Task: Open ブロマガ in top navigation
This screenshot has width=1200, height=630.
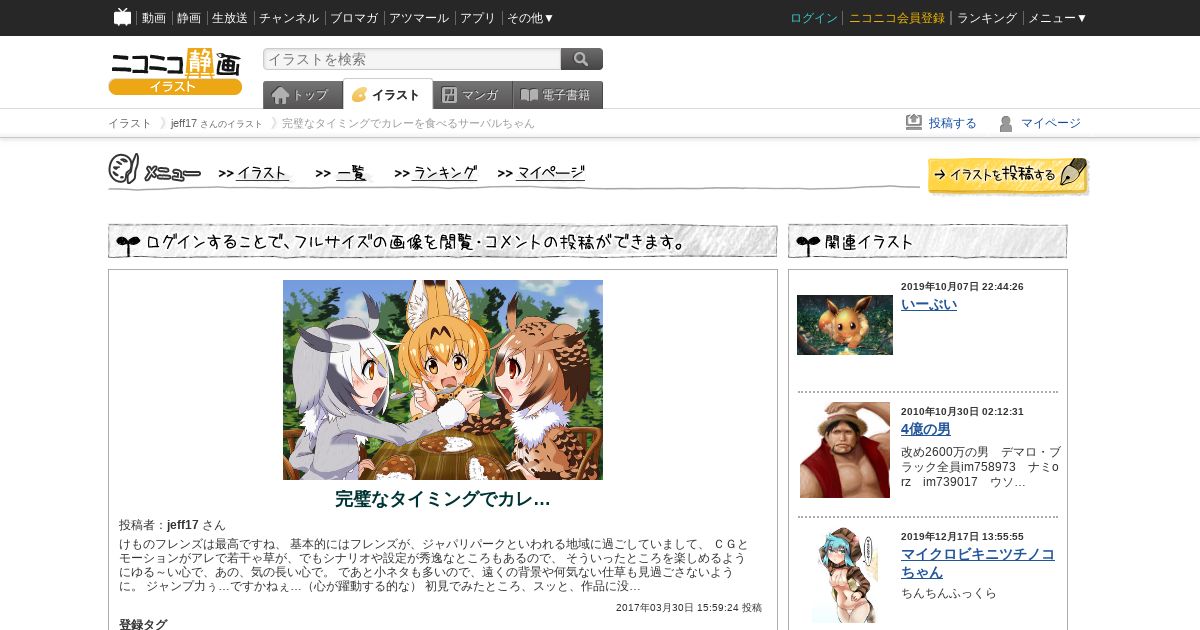Action: (354, 18)
